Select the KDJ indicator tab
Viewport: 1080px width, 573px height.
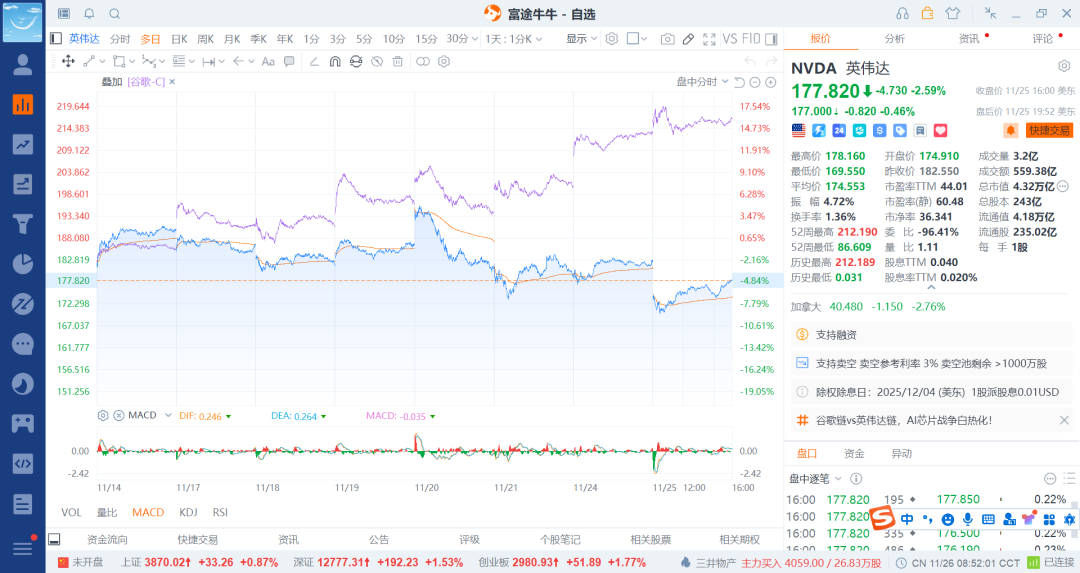coord(188,512)
